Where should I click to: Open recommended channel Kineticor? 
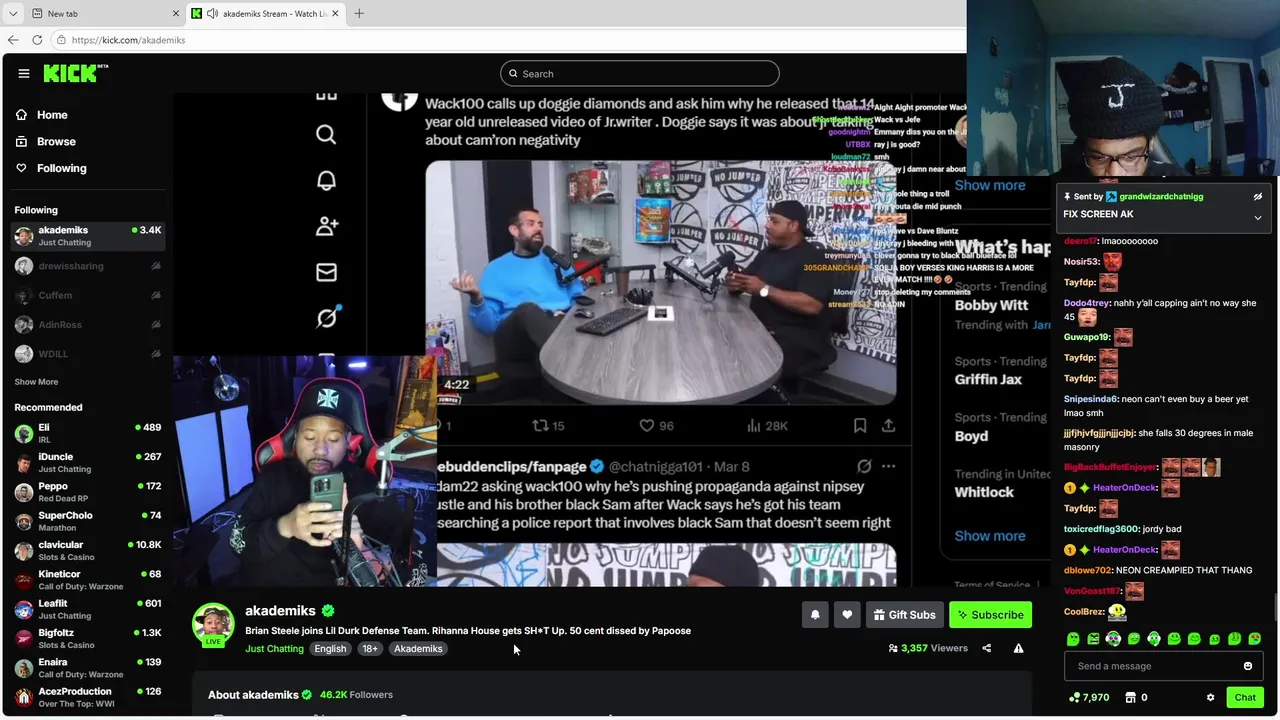[x=88, y=580]
